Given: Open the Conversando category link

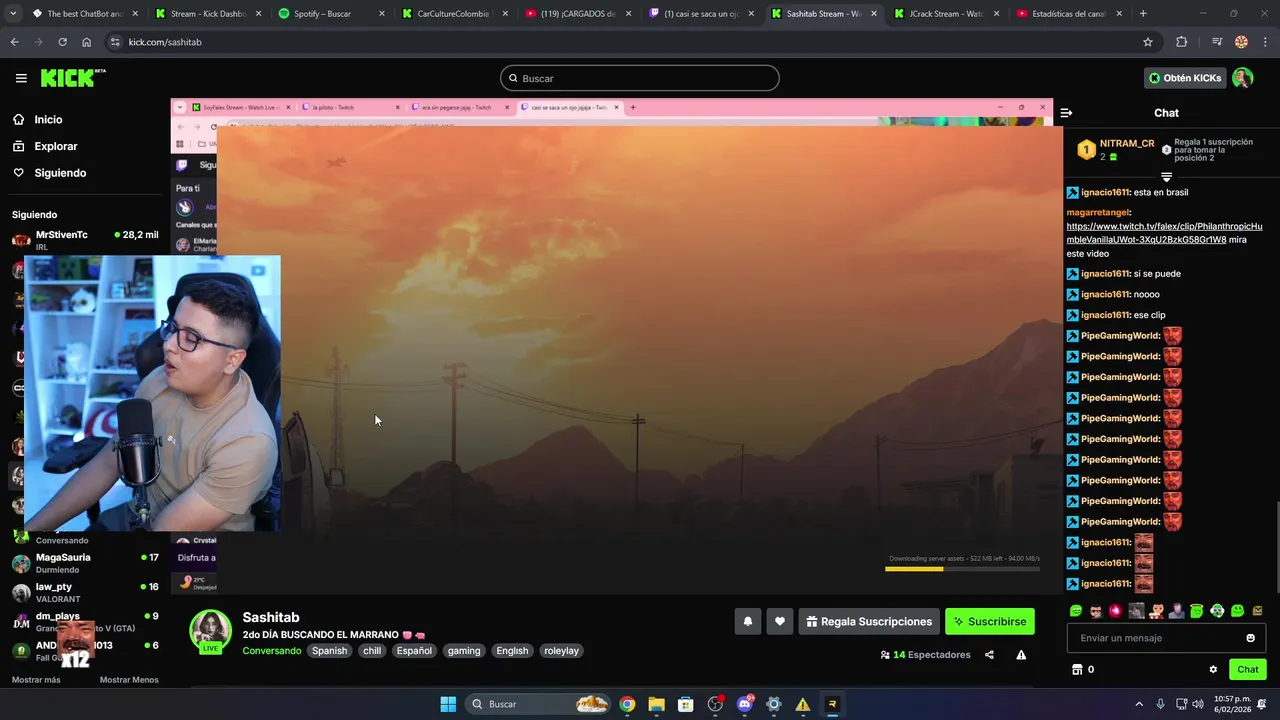Looking at the screenshot, I should [271, 651].
